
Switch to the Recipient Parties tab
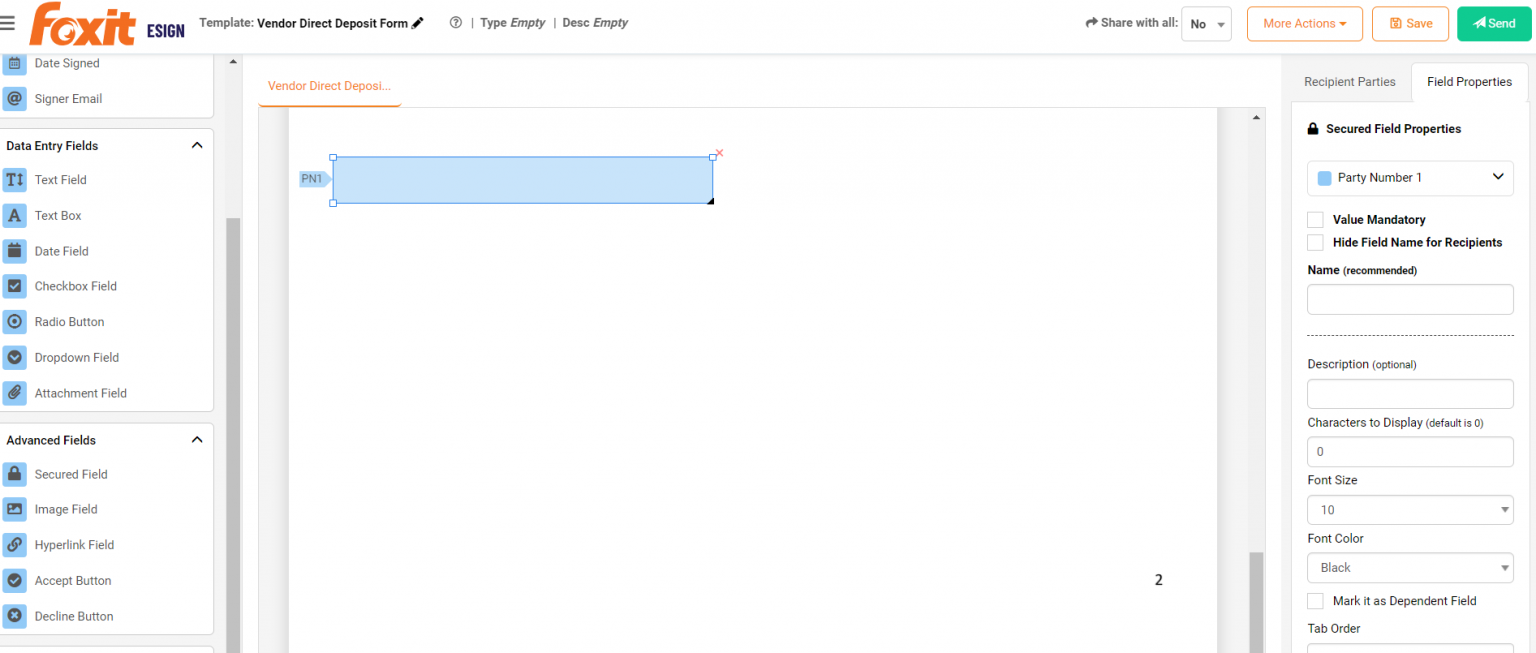(1350, 81)
